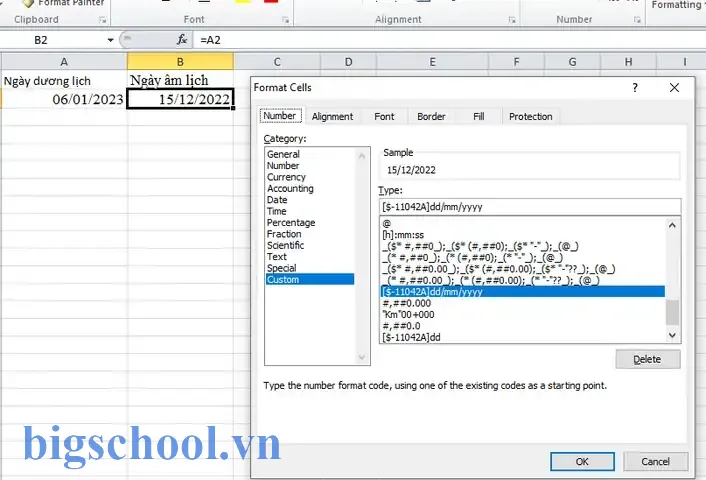706x480 pixels.
Task: Open Number group dialog launcher
Action: 637,20
